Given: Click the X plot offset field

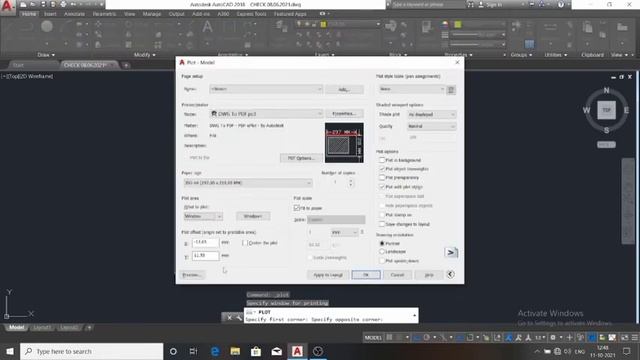Looking at the screenshot, I should [205, 242].
